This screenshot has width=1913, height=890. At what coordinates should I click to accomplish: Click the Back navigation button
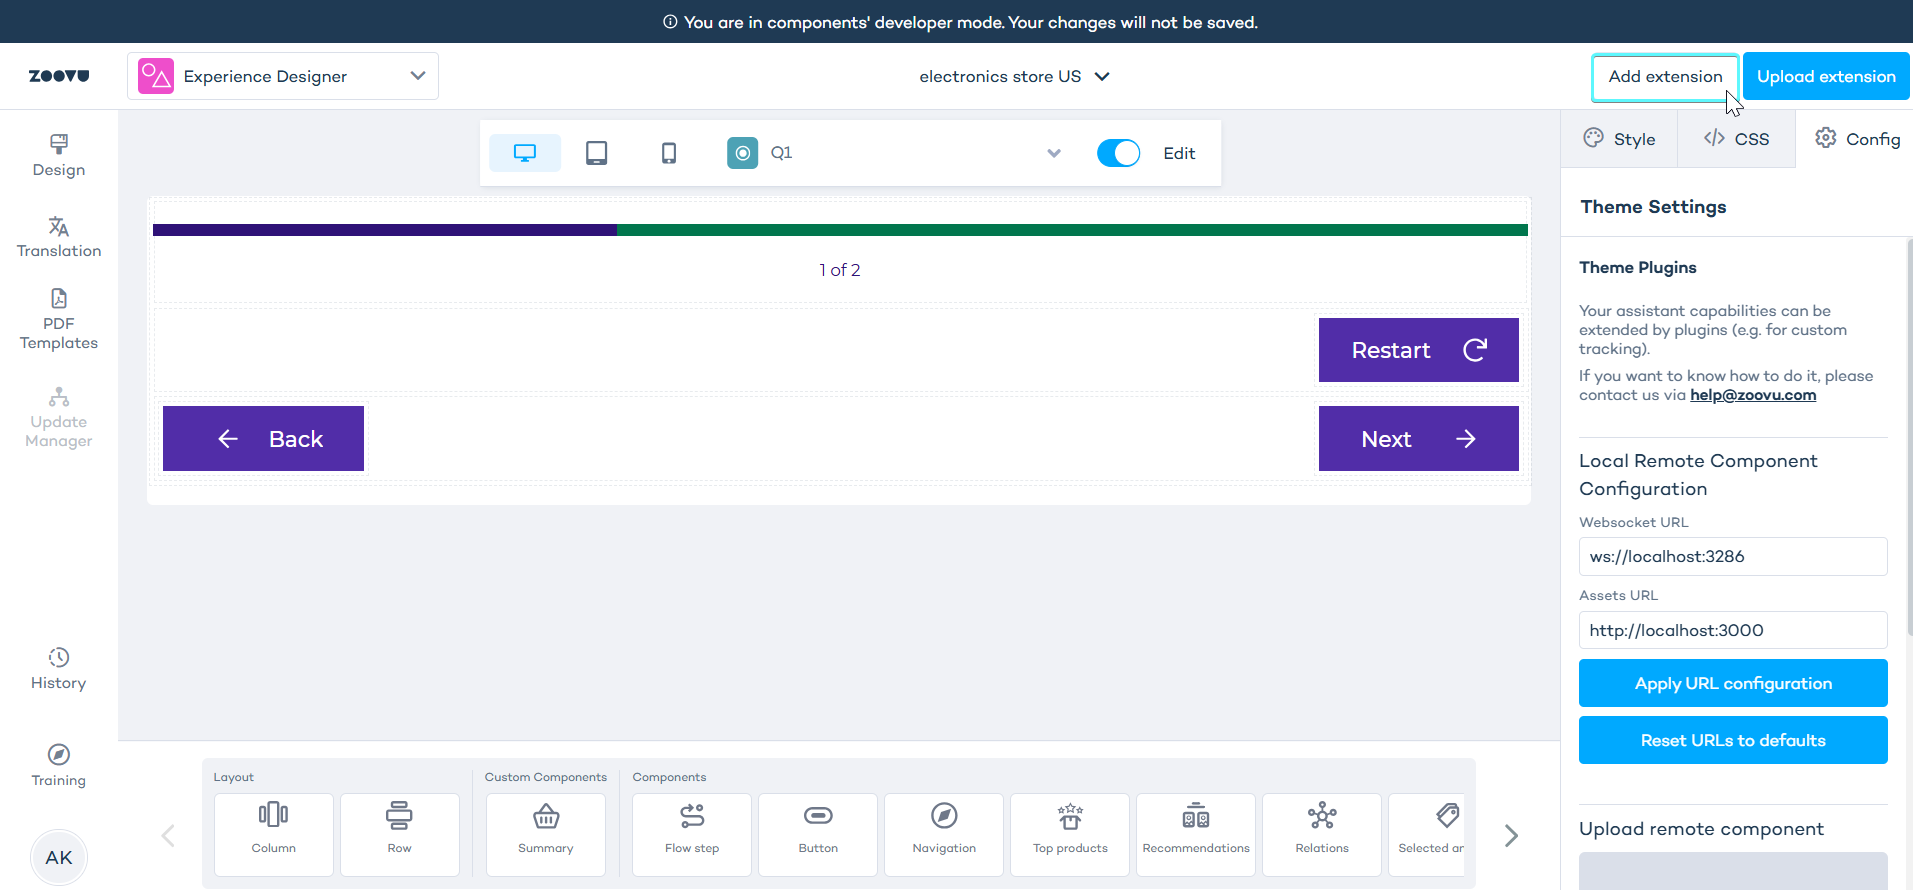tap(263, 438)
